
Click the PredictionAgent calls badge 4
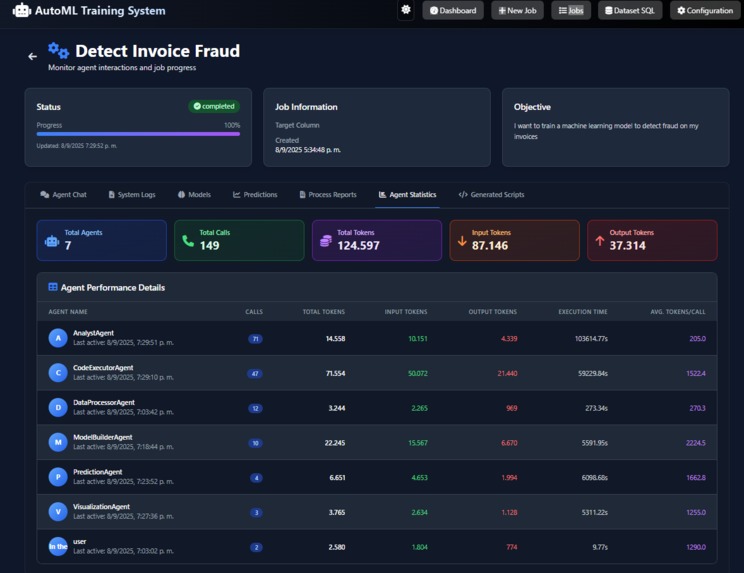[x=256, y=478]
